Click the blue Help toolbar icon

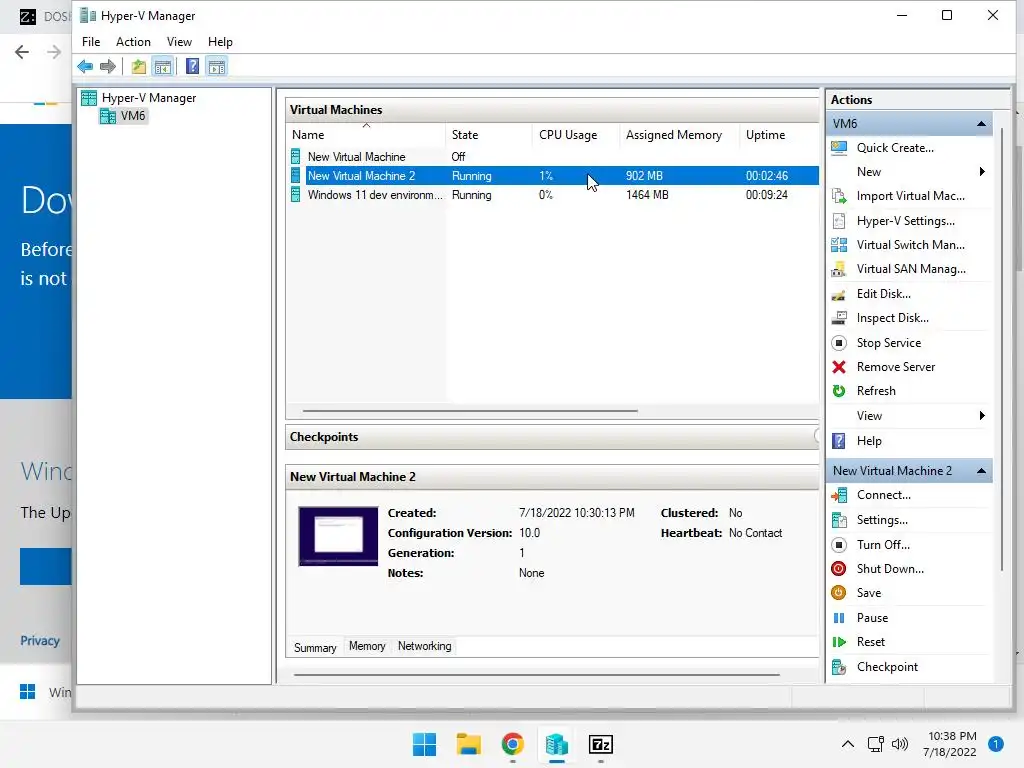(192, 66)
